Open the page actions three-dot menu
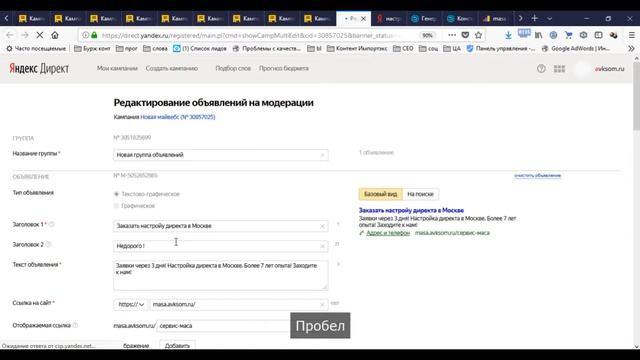 point(452,35)
